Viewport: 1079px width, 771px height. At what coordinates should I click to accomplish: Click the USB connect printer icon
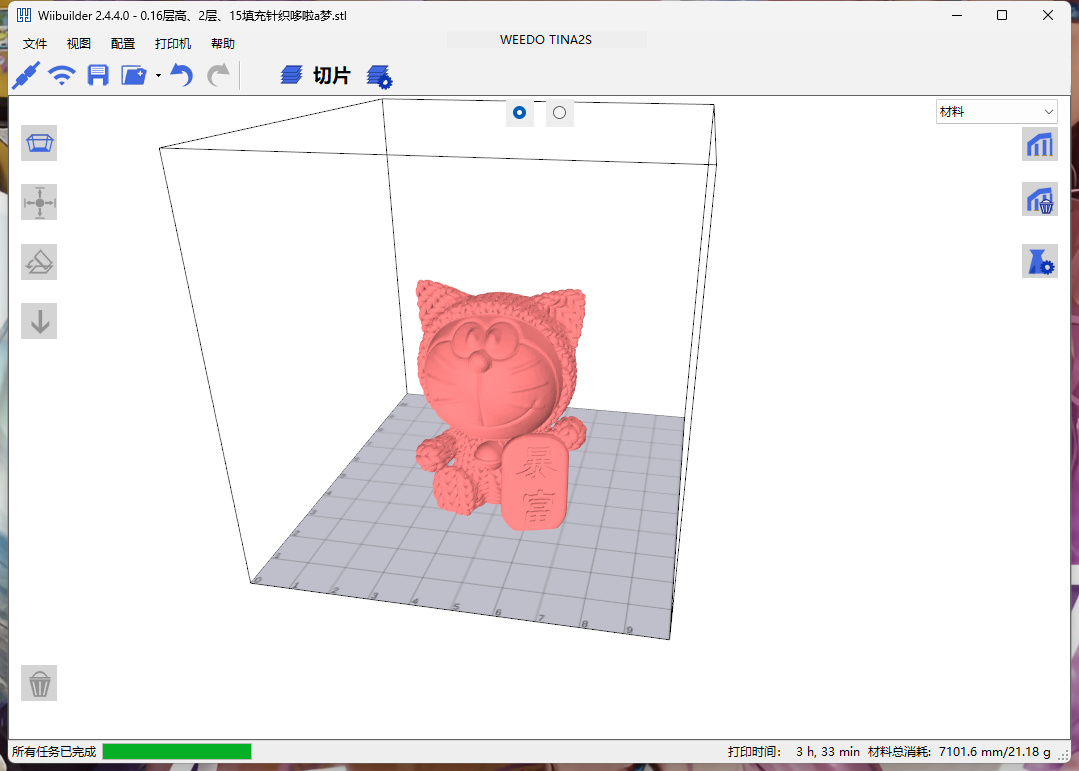click(x=26, y=74)
